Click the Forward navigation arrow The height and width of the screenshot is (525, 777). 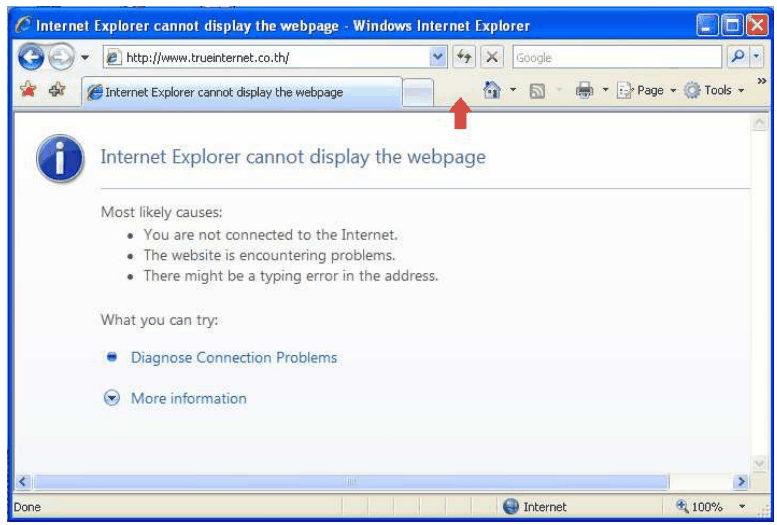pos(61,58)
